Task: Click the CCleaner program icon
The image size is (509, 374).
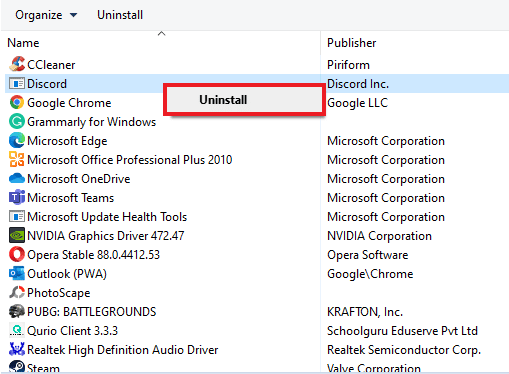Action: (x=17, y=64)
